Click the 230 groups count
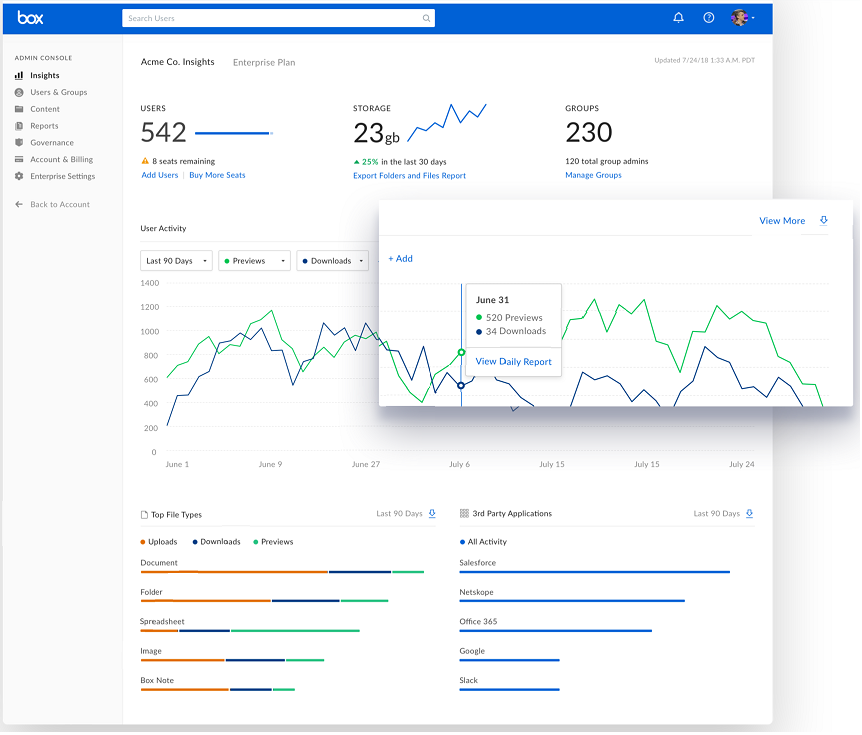862x735 pixels. [x=589, y=132]
